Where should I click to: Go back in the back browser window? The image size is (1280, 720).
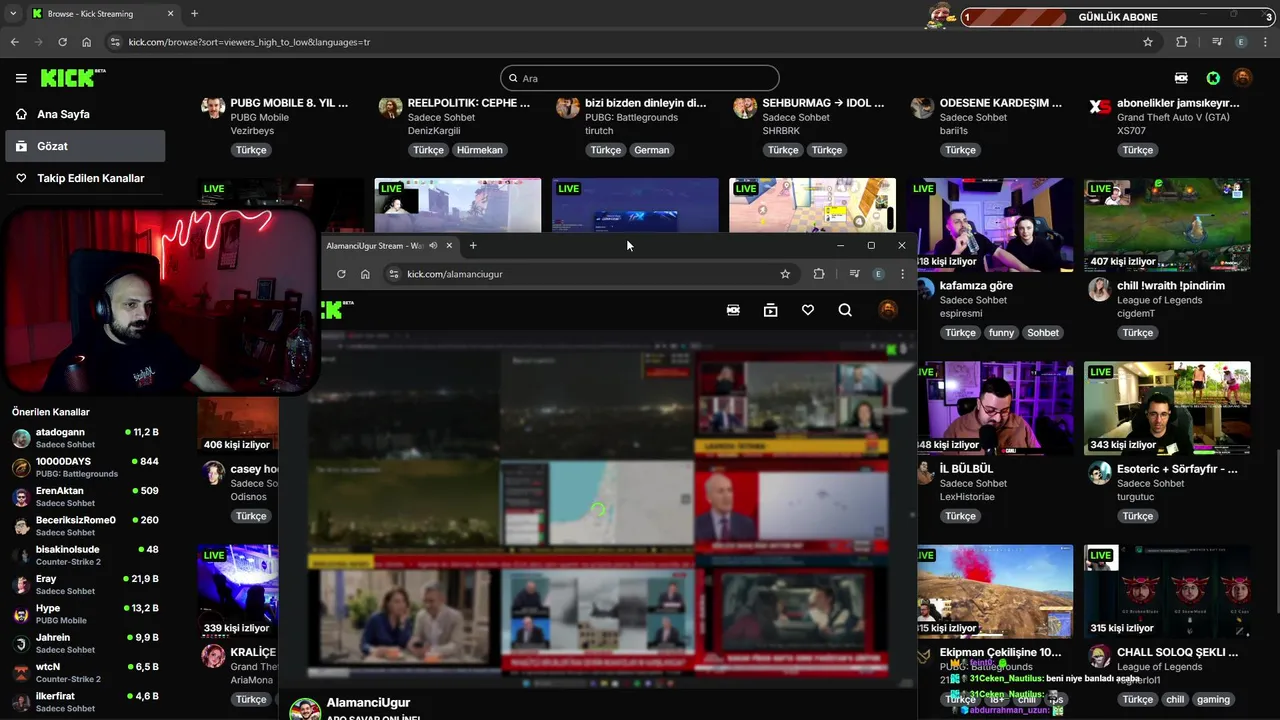tap(14, 42)
